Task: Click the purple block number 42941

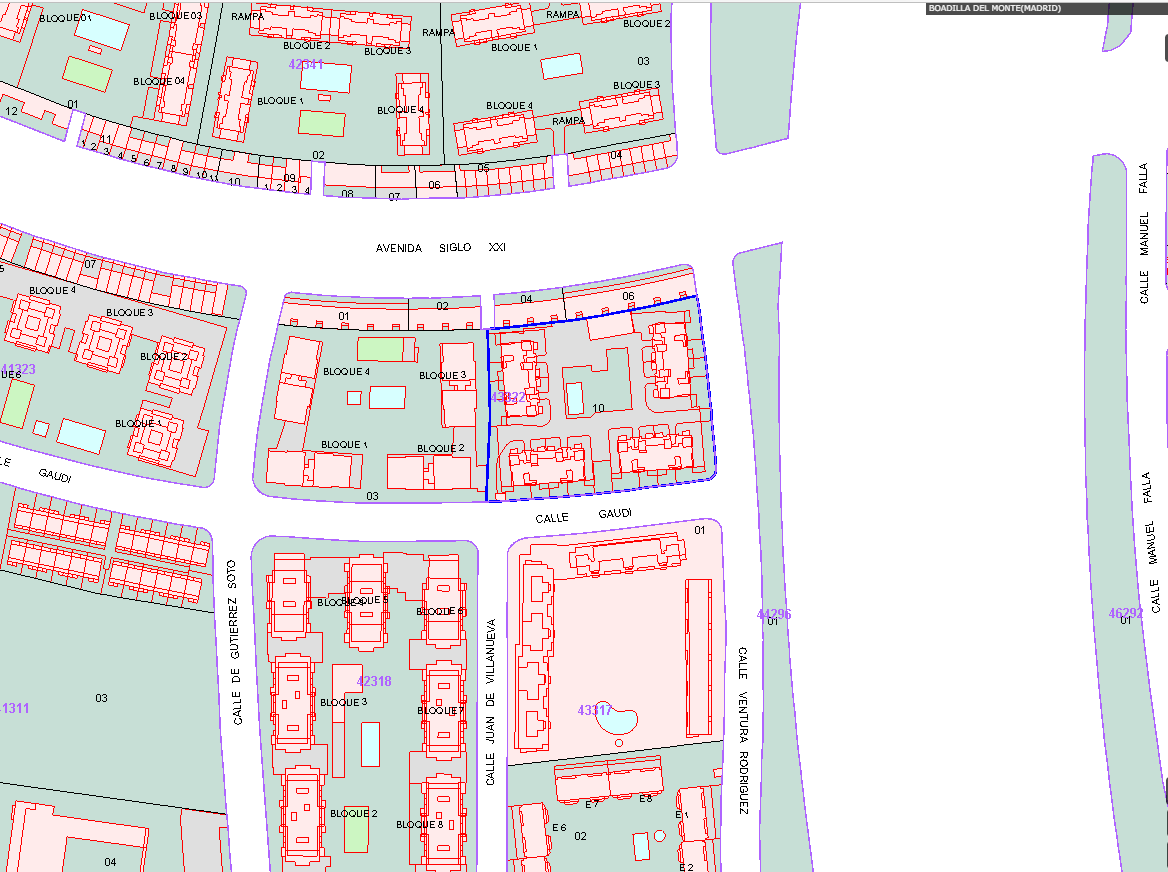Action: point(306,64)
